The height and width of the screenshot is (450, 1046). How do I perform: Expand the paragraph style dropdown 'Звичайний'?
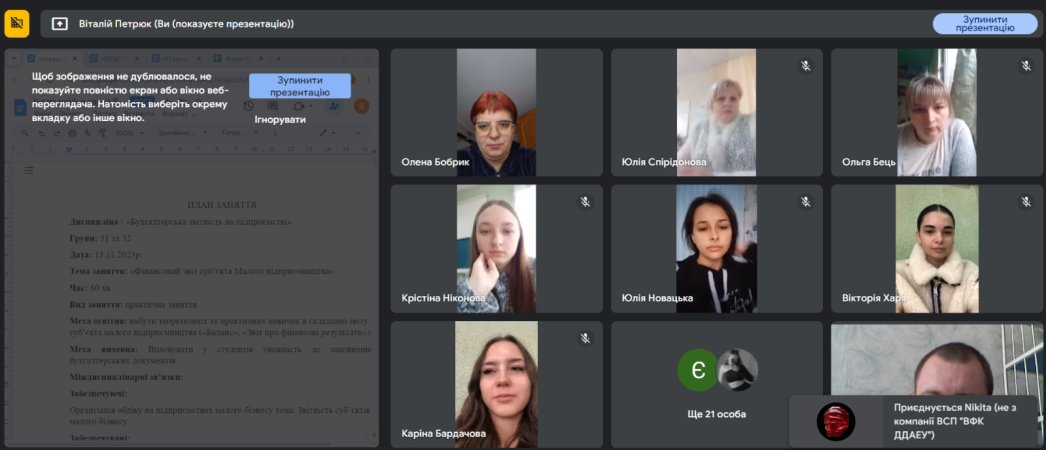180,132
